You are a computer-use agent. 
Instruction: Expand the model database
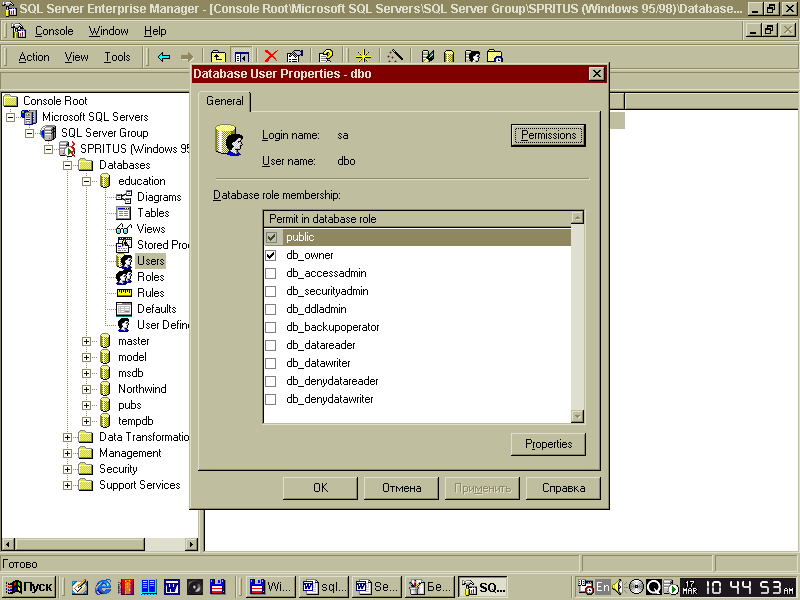[87, 357]
